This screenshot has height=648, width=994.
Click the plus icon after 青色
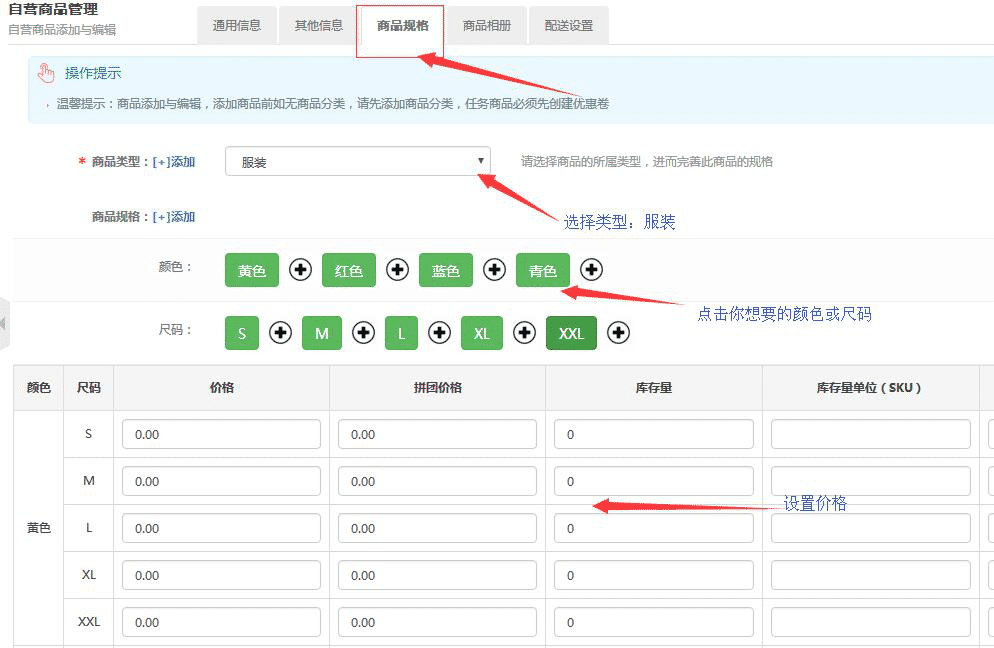(x=591, y=270)
